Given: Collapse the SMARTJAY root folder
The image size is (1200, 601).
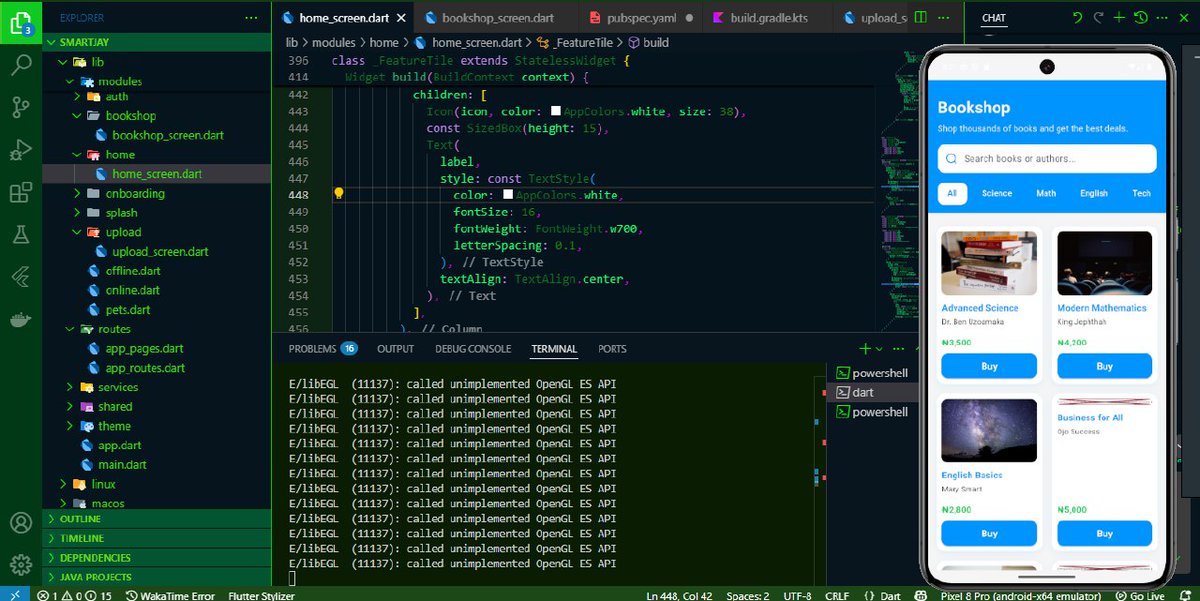Looking at the screenshot, I should click(155, 42).
